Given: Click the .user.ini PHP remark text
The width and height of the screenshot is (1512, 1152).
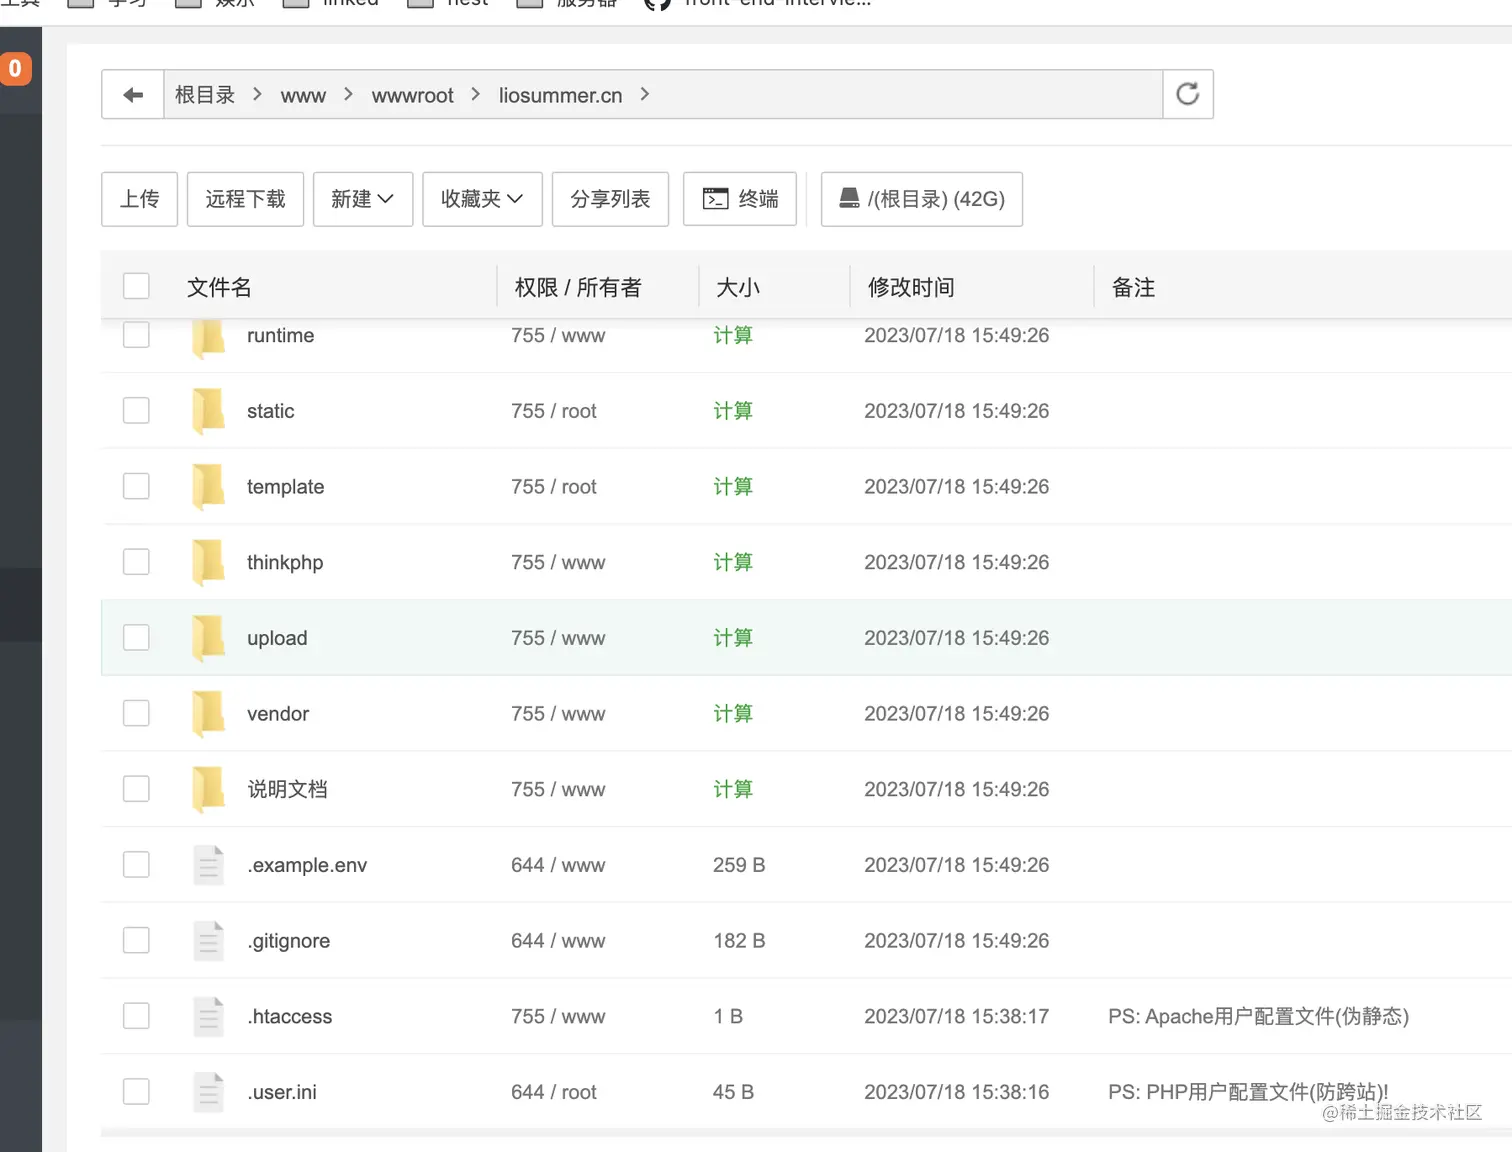Looking at the screenshot, I should (x=1248, y=1092).
